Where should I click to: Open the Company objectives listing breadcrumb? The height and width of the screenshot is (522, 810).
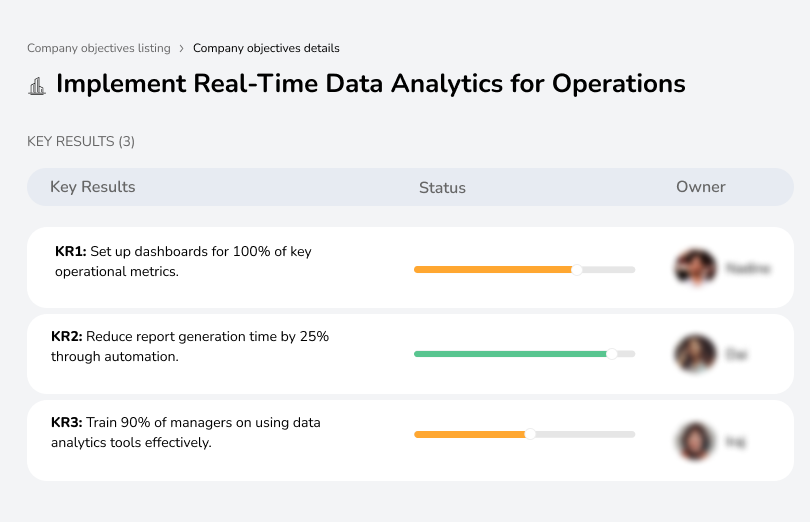(x=99, y=48)
